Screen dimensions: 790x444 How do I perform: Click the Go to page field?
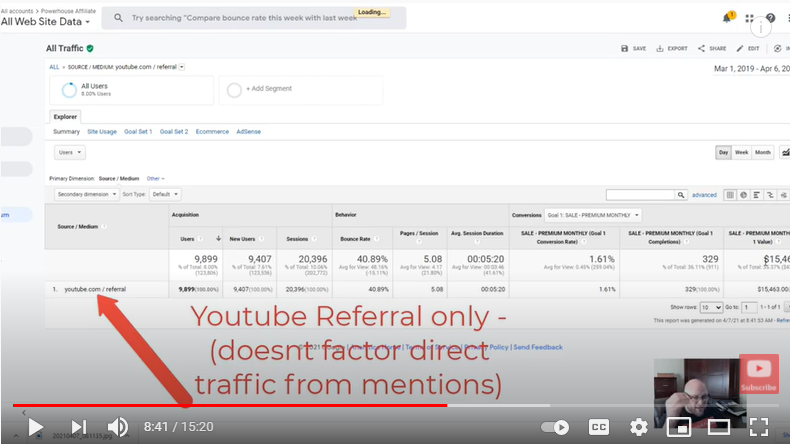[749, 307]
